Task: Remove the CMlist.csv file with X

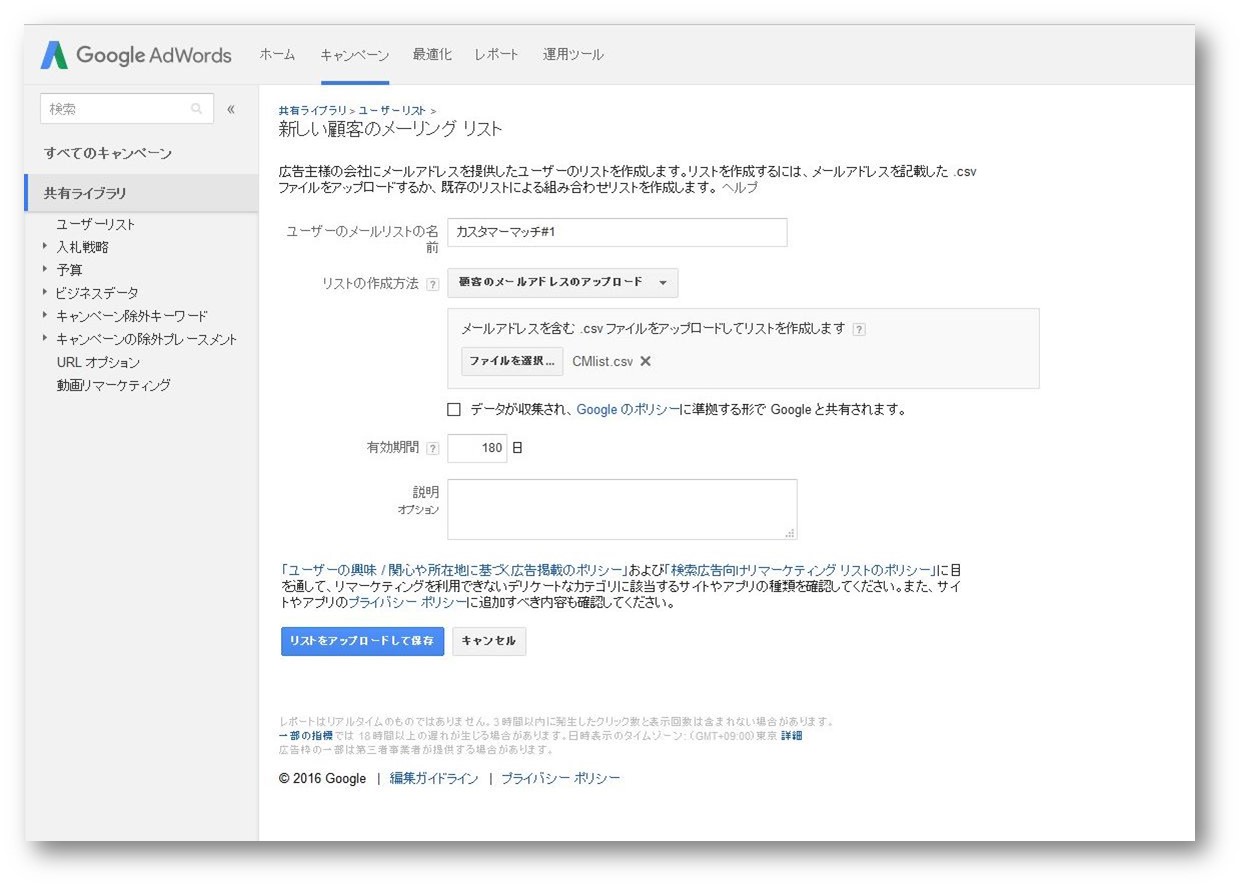Action: point(646,362)
